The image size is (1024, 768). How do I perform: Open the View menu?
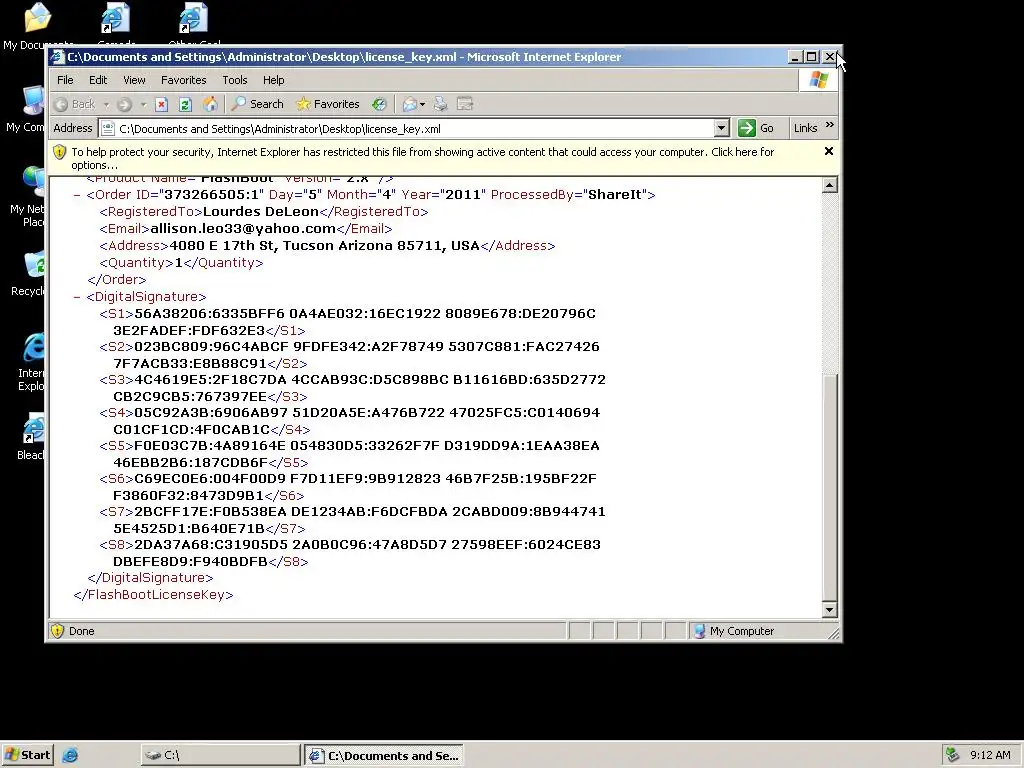pos(135,80)
